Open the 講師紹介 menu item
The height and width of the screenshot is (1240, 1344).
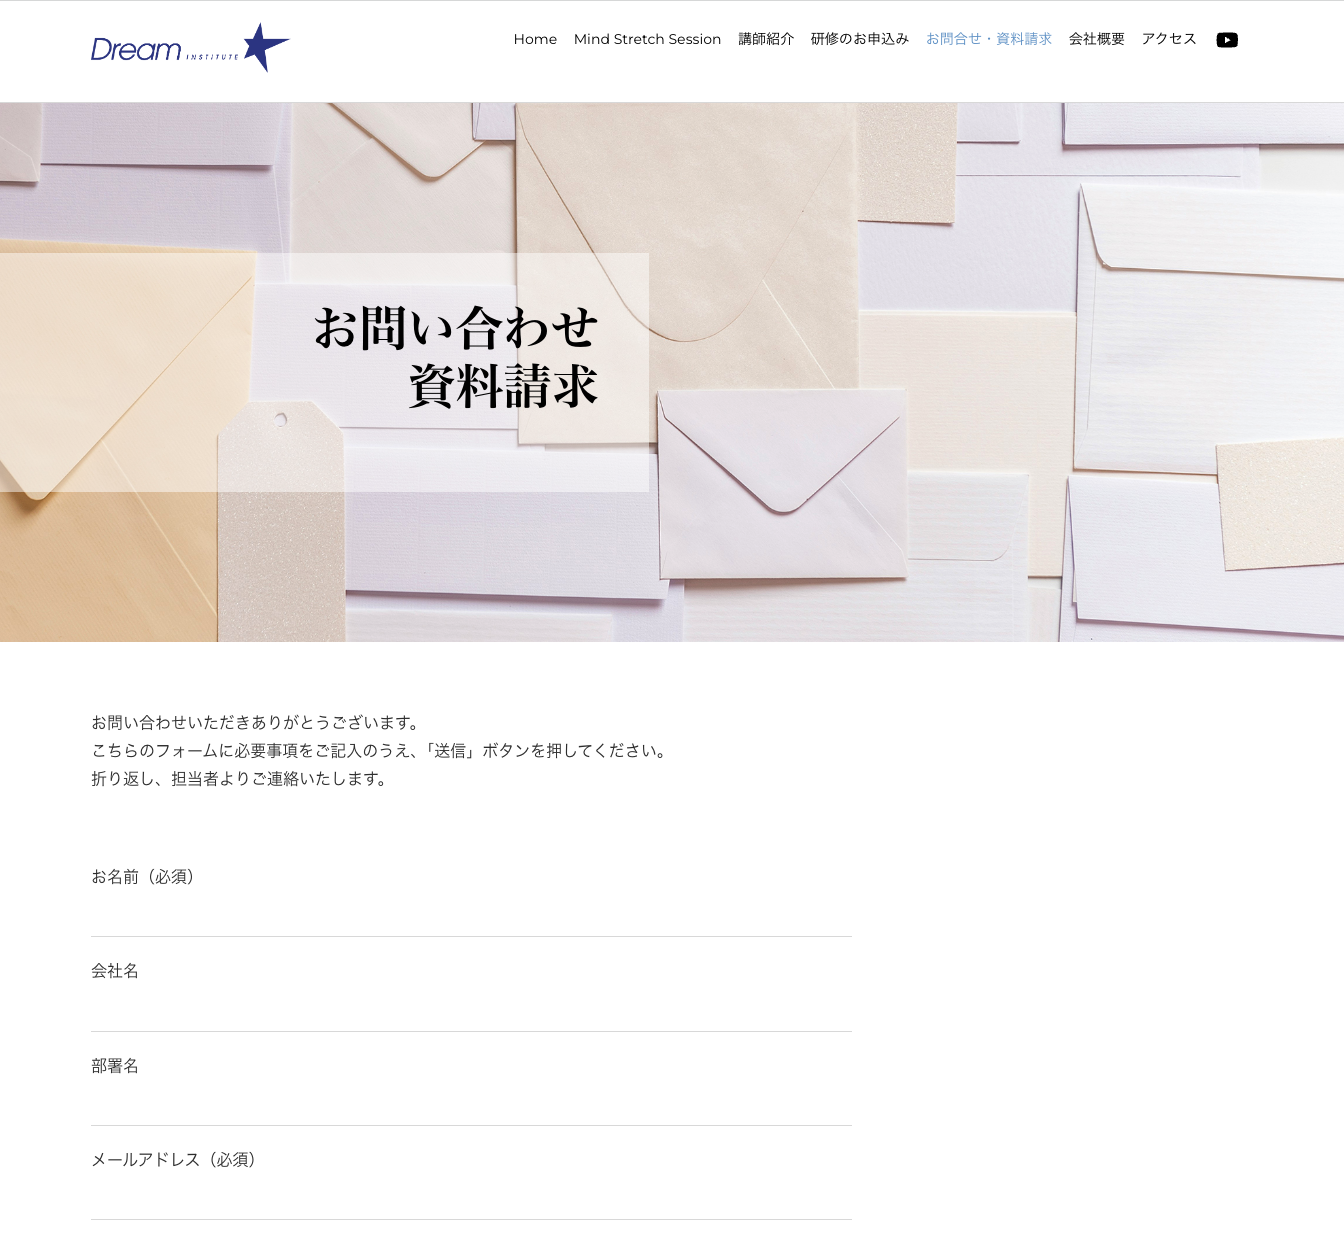pos(766,39)
